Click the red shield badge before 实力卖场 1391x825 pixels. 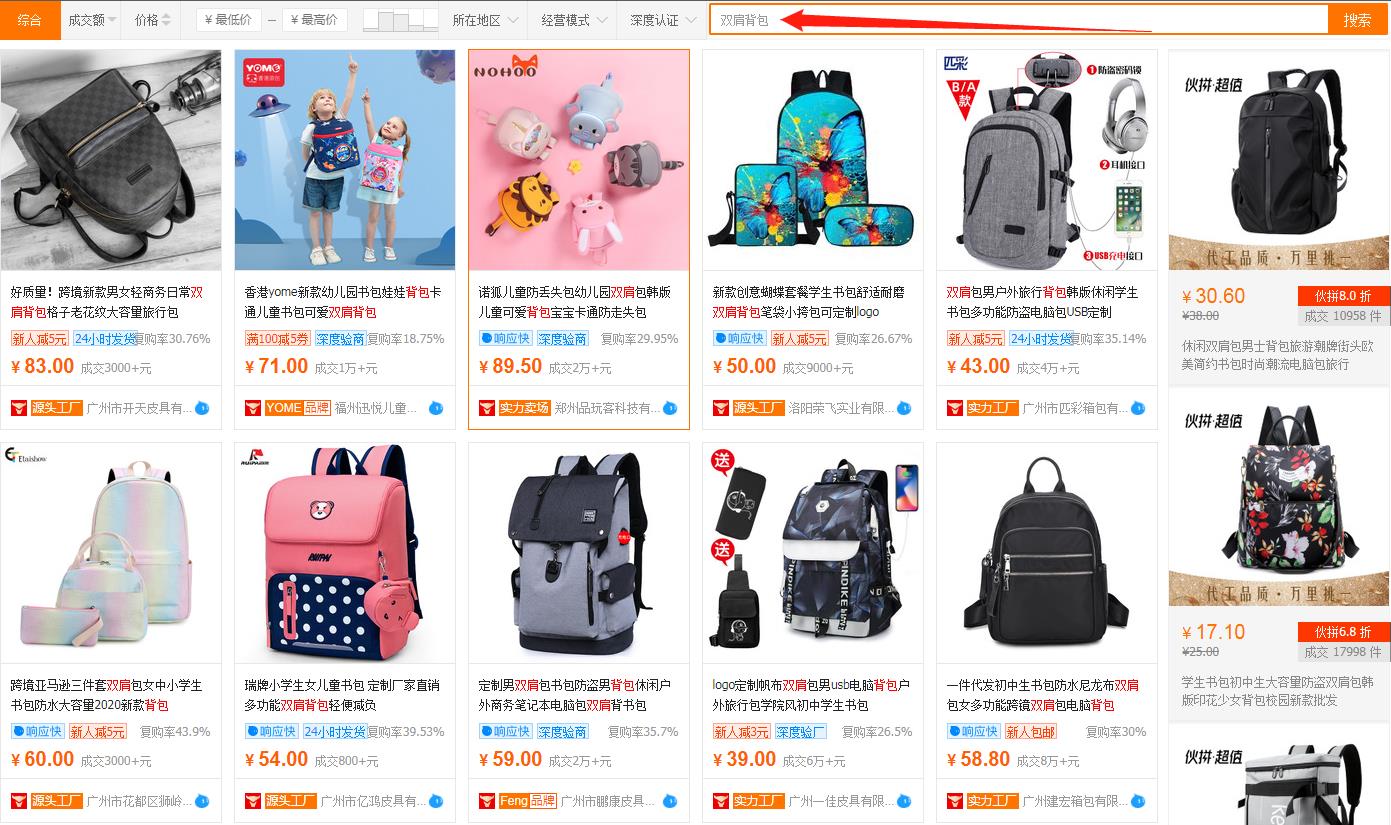coord(487,408)
